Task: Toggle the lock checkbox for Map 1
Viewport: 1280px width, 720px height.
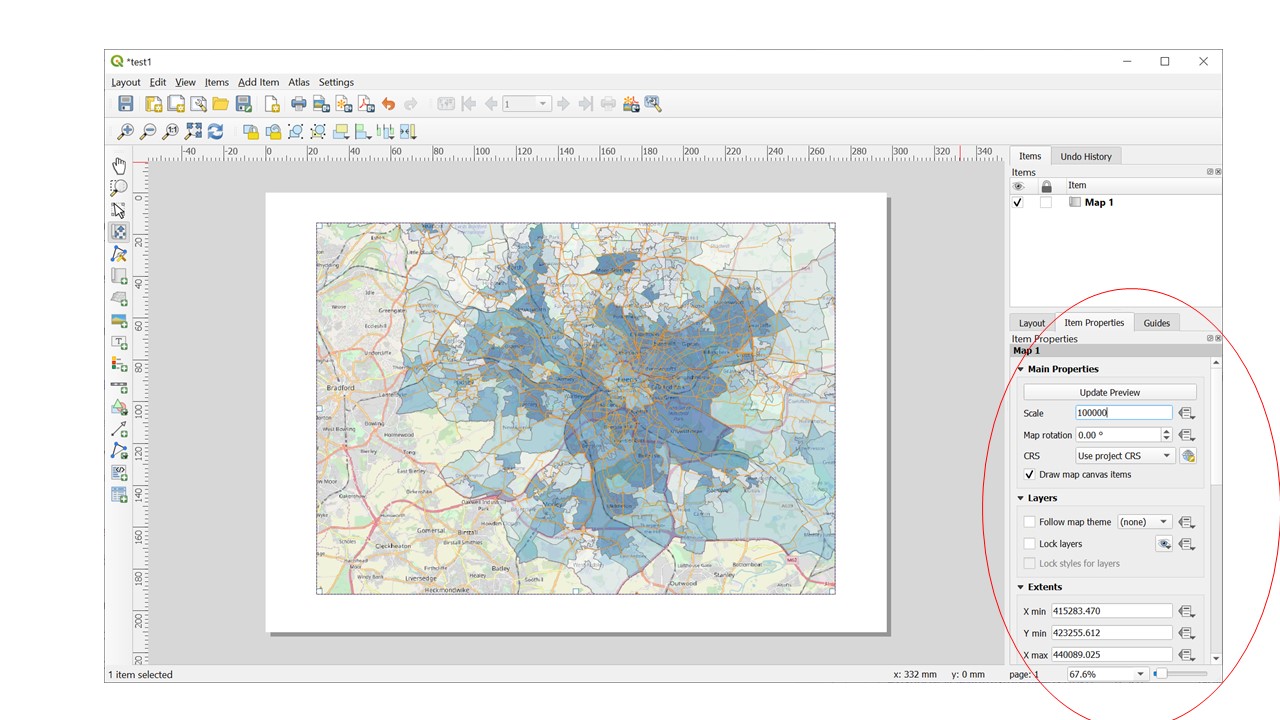Action: click(x=1046, y=202)
